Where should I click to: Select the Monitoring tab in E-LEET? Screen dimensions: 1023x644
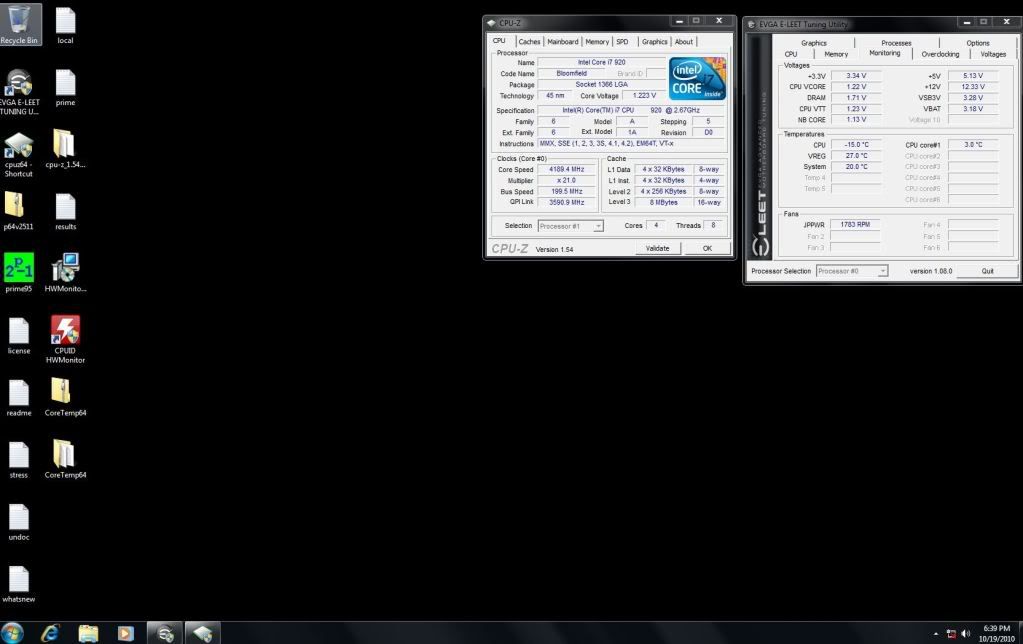[x=885, y=54]
